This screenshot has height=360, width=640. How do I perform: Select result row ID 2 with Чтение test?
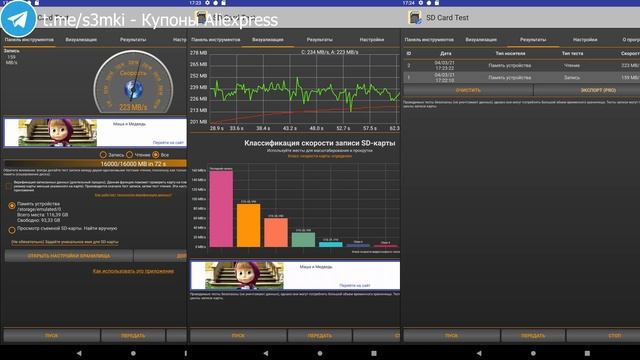click(522, 65)
